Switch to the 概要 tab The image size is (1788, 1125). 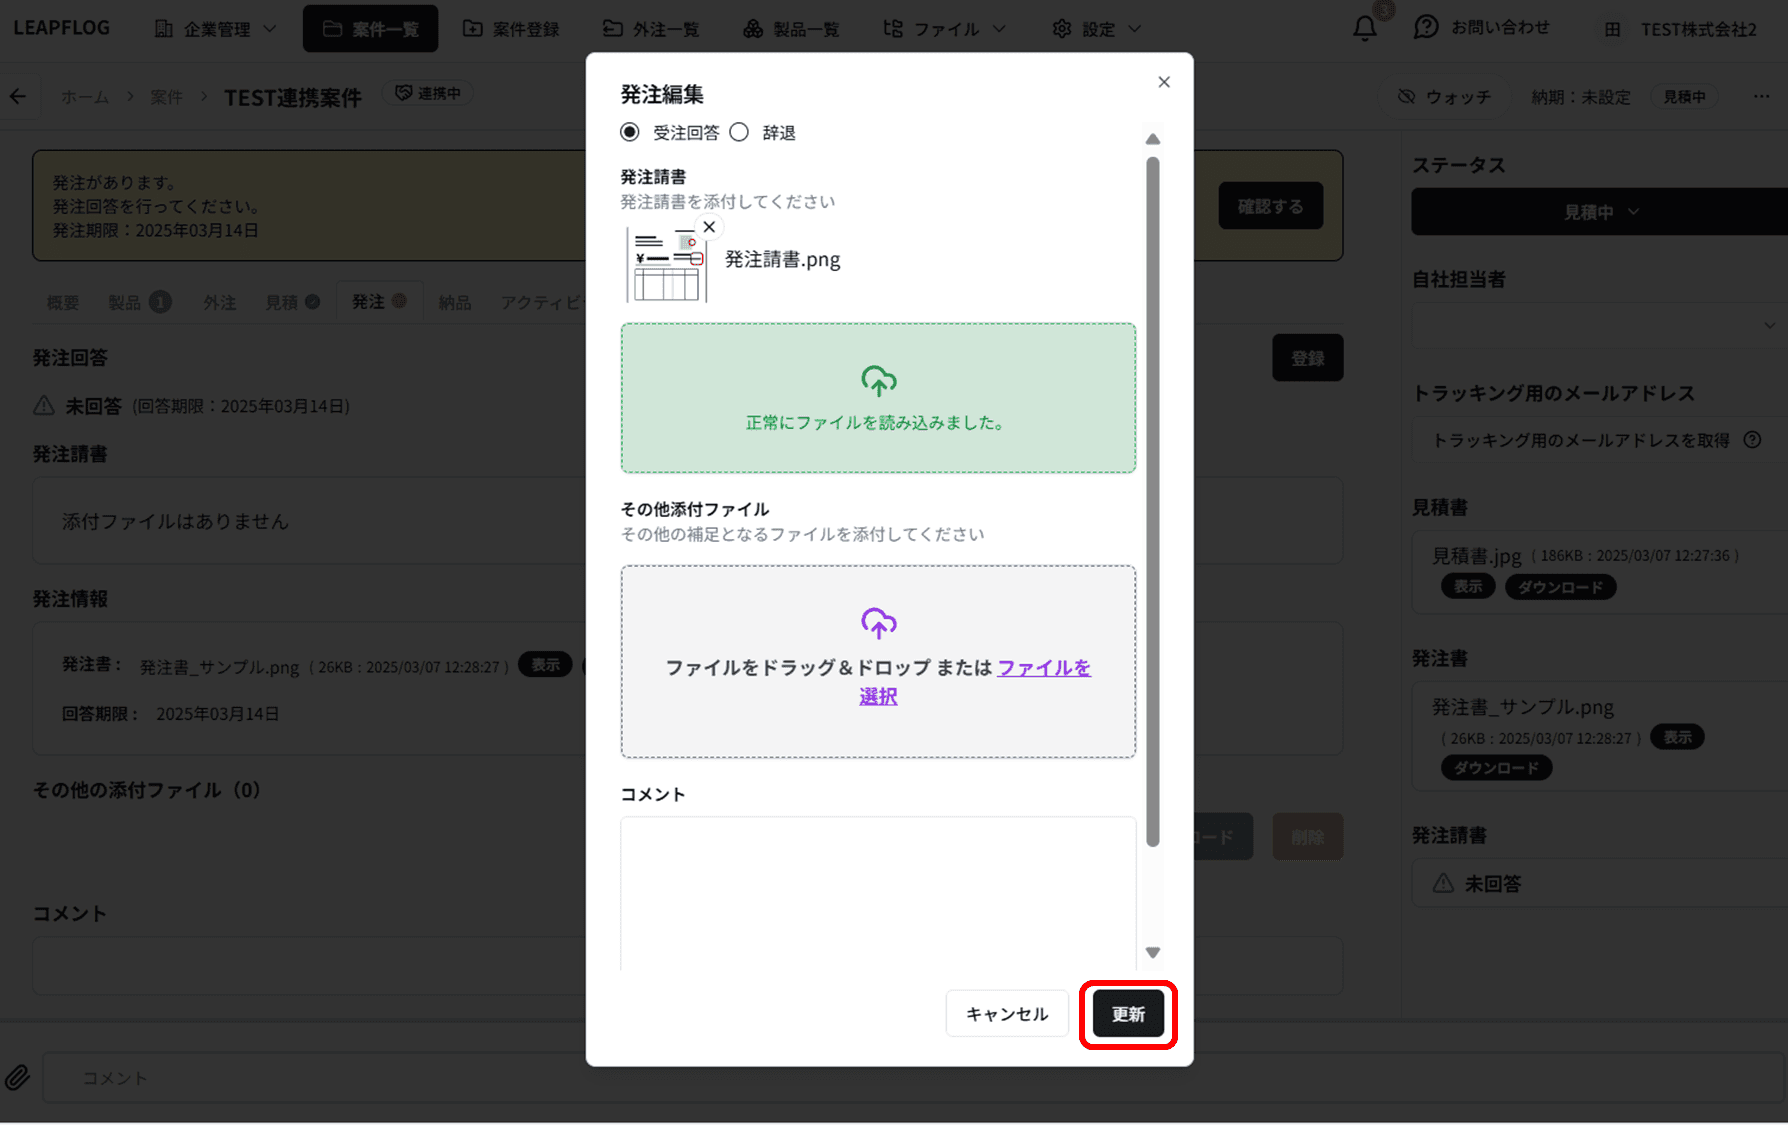(61, 301)
